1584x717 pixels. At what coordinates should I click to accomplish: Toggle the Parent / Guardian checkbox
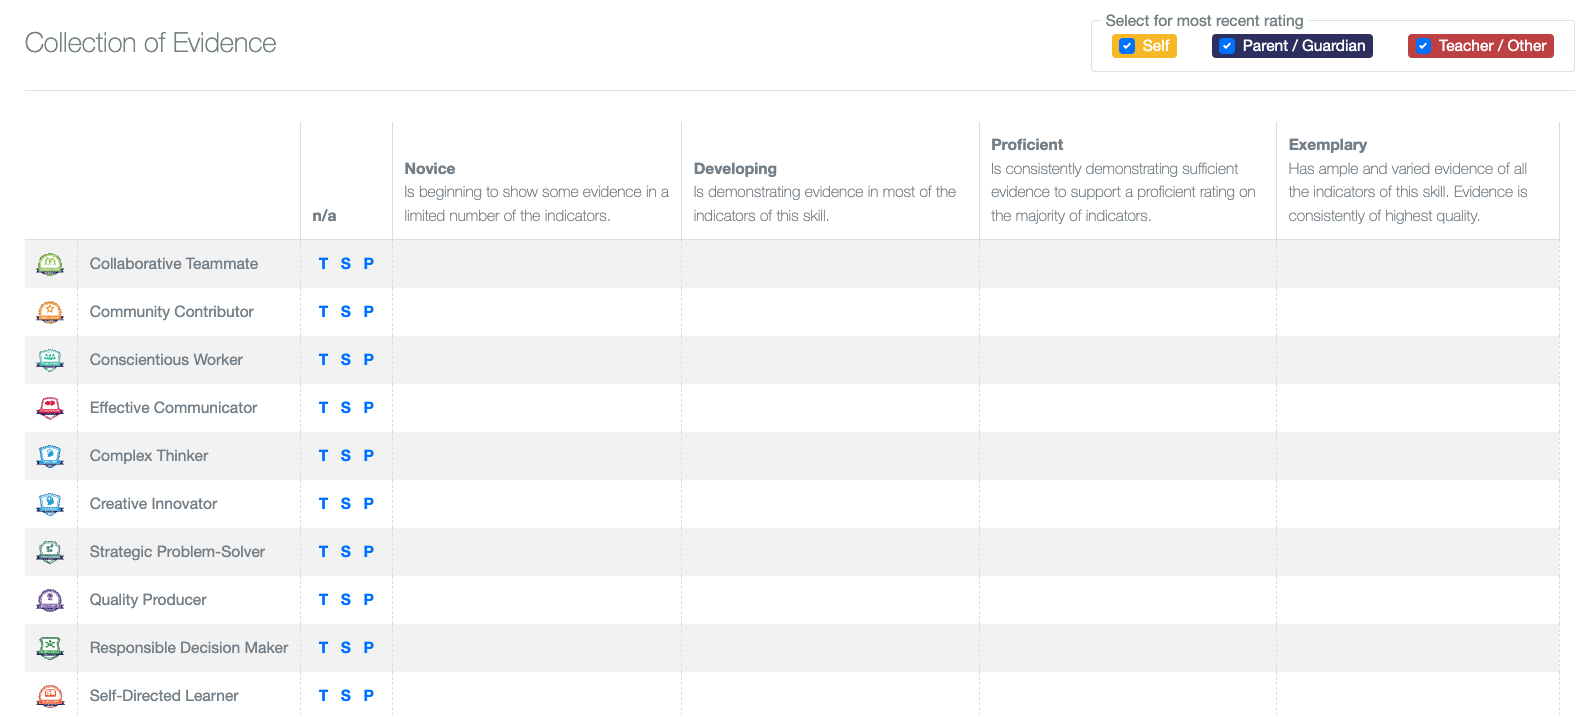click(x=1227, y=46)
